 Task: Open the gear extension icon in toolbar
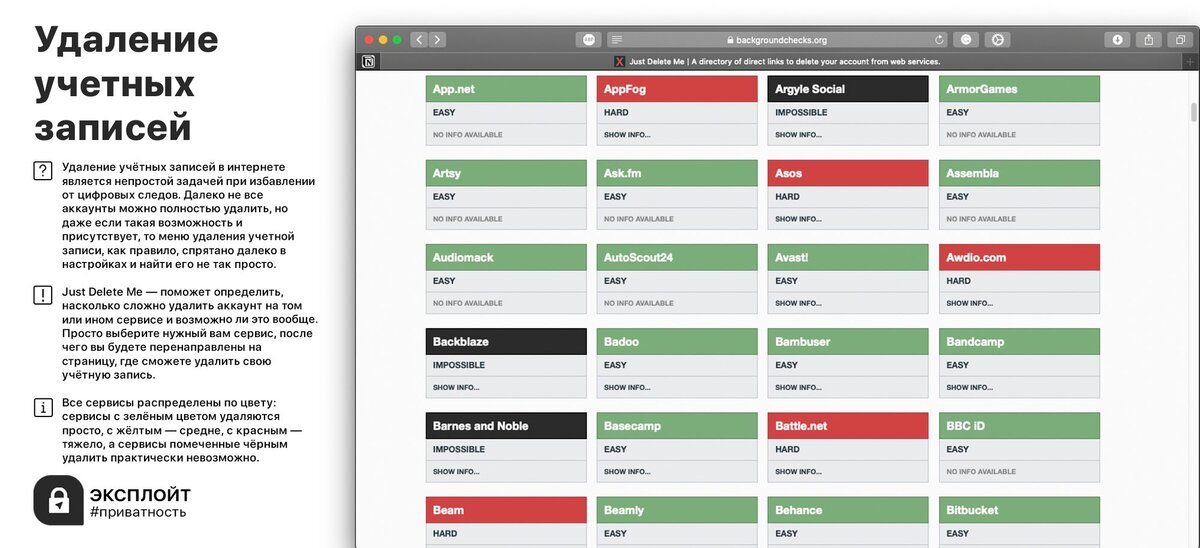(997, 40)
